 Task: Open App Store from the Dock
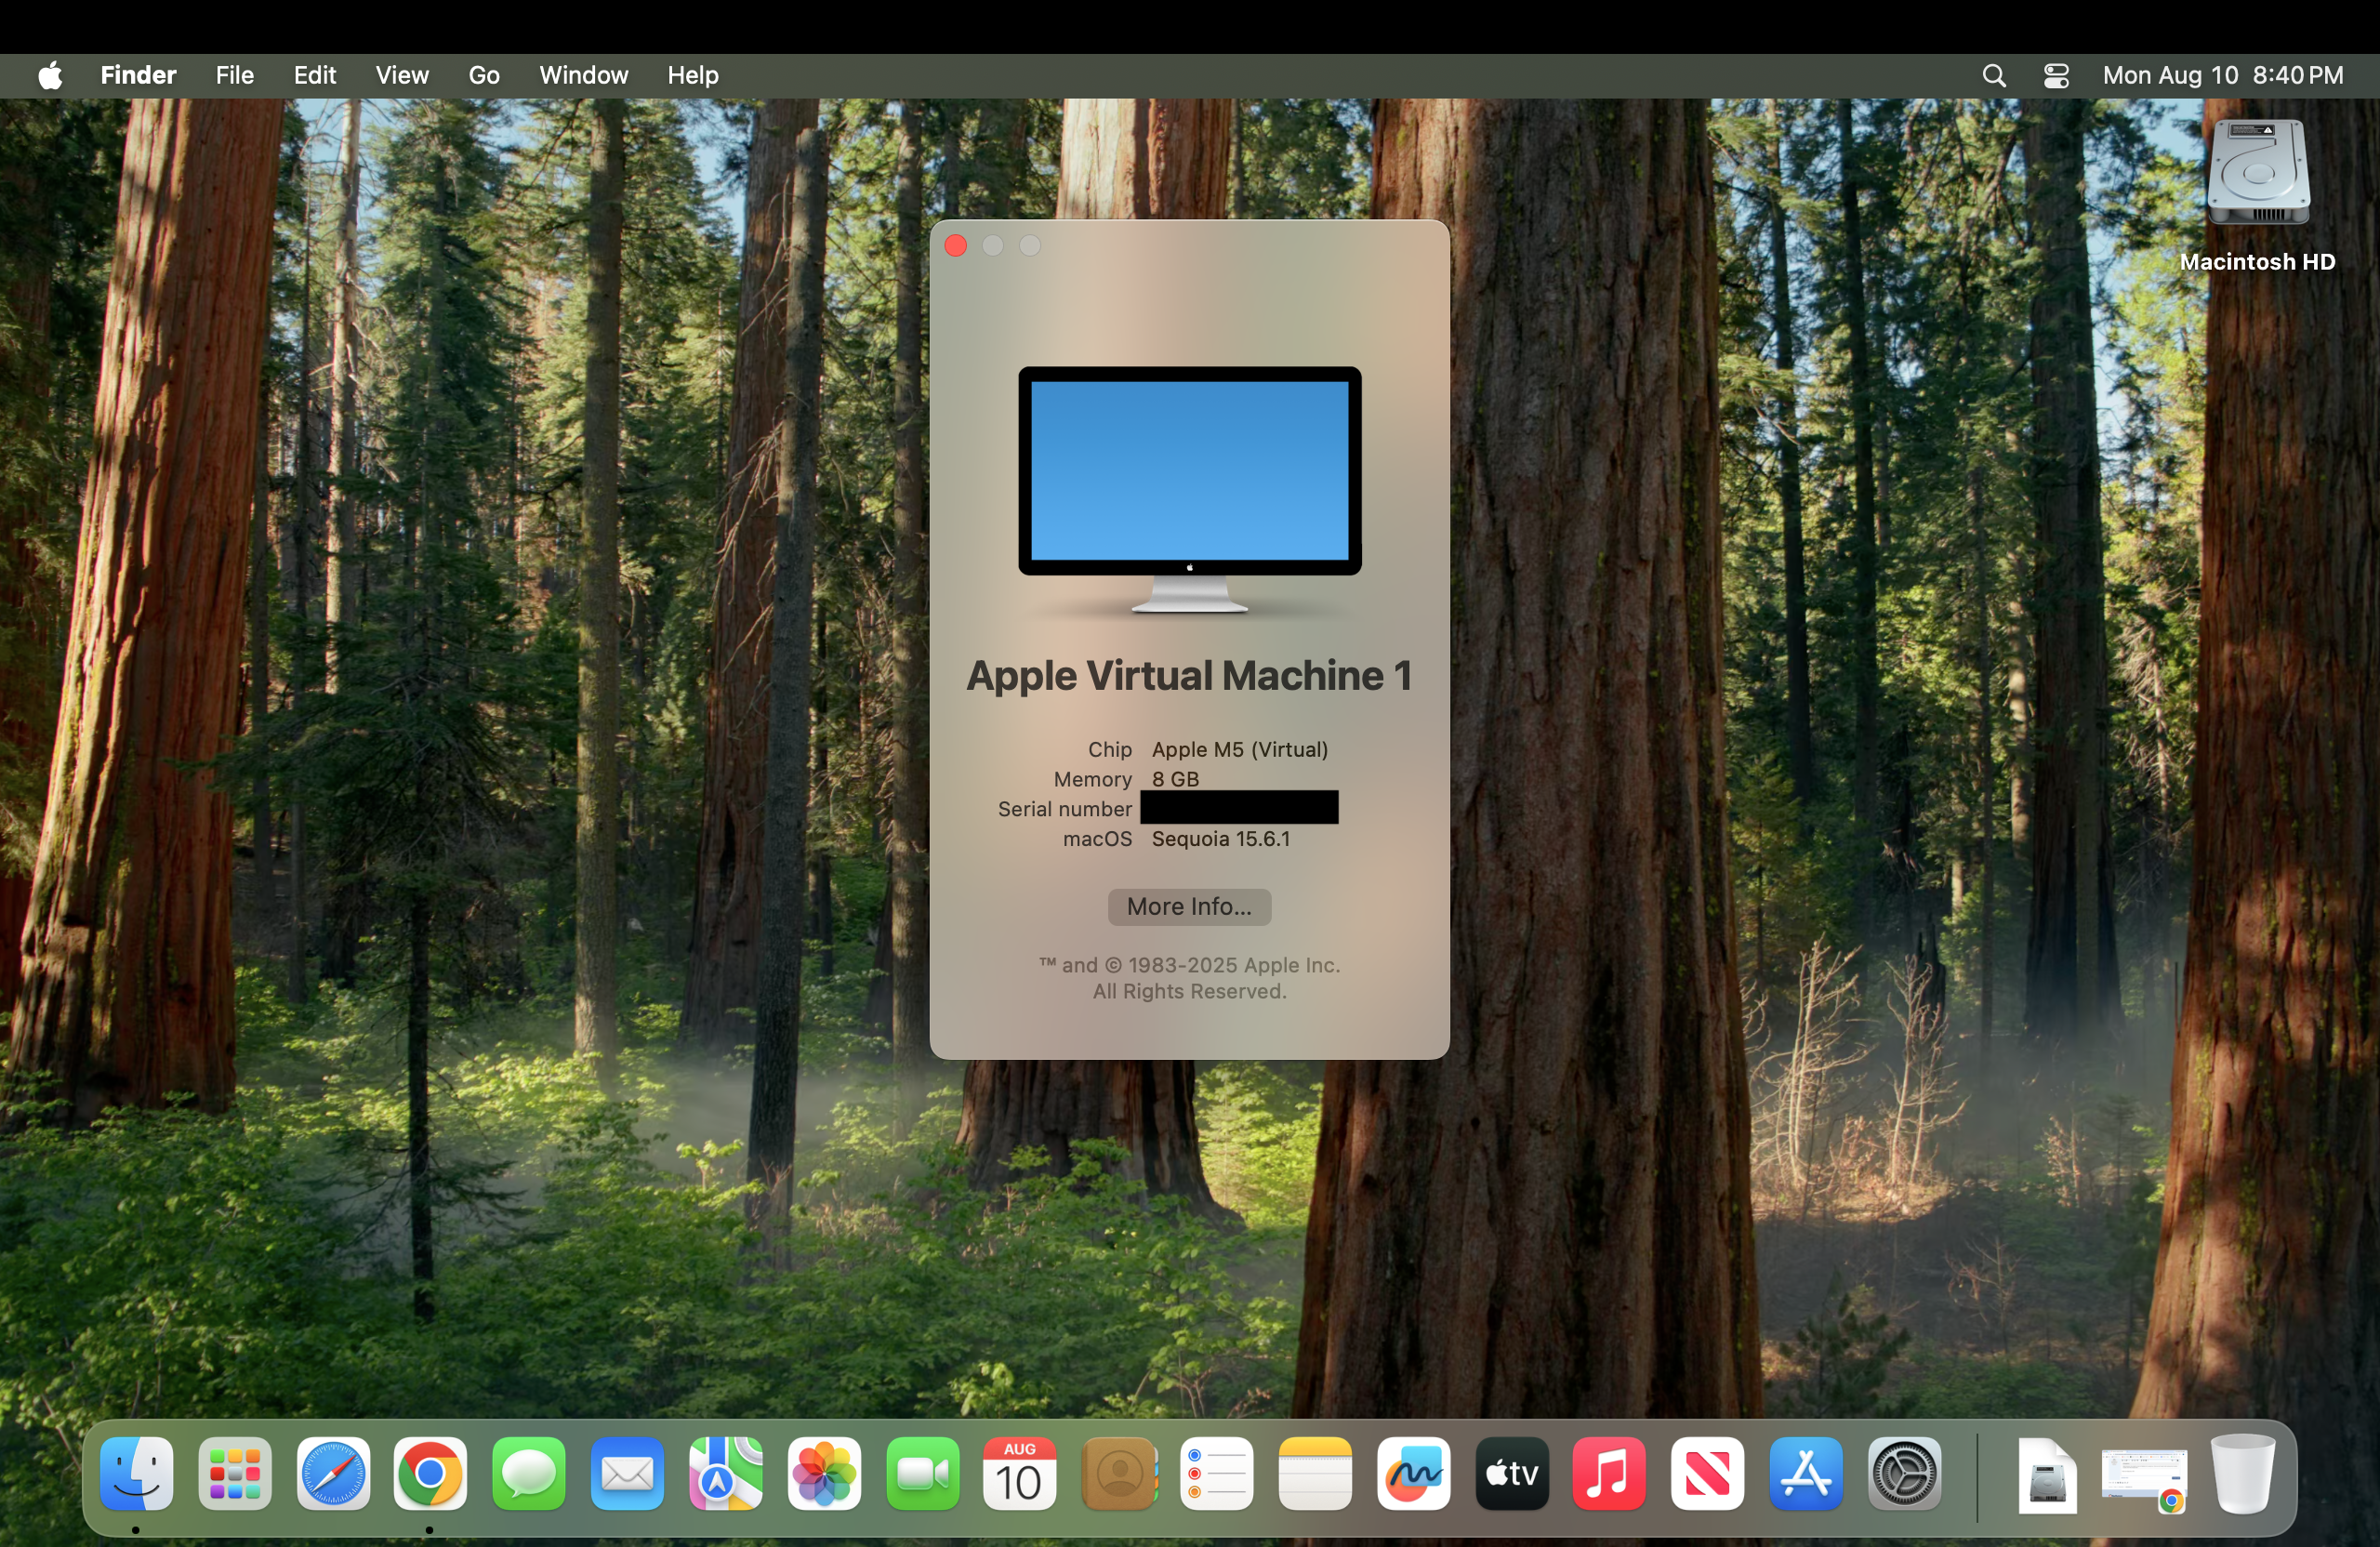click(1806, 1473)
